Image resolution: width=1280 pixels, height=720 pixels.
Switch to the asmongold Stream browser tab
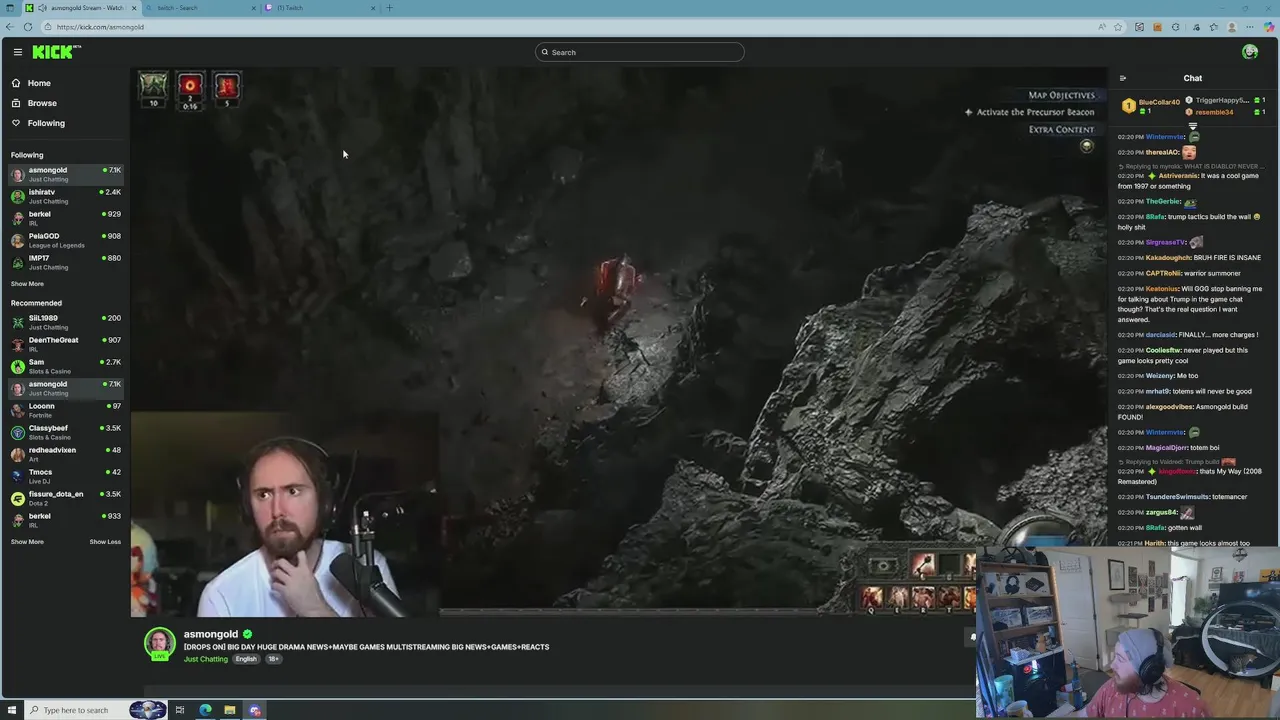click(x=82, y=8)
